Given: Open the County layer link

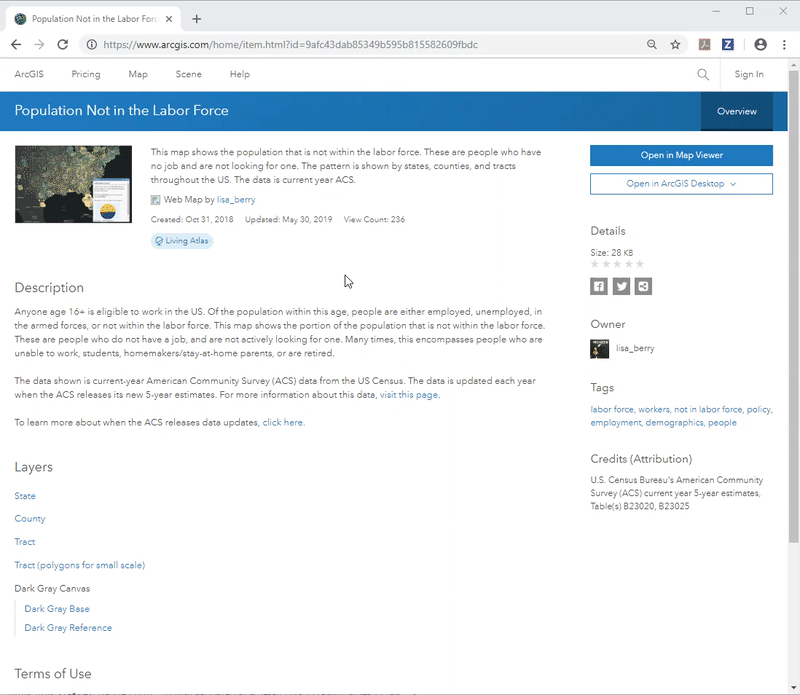Looking at the screenshot, I should point(30,518).
